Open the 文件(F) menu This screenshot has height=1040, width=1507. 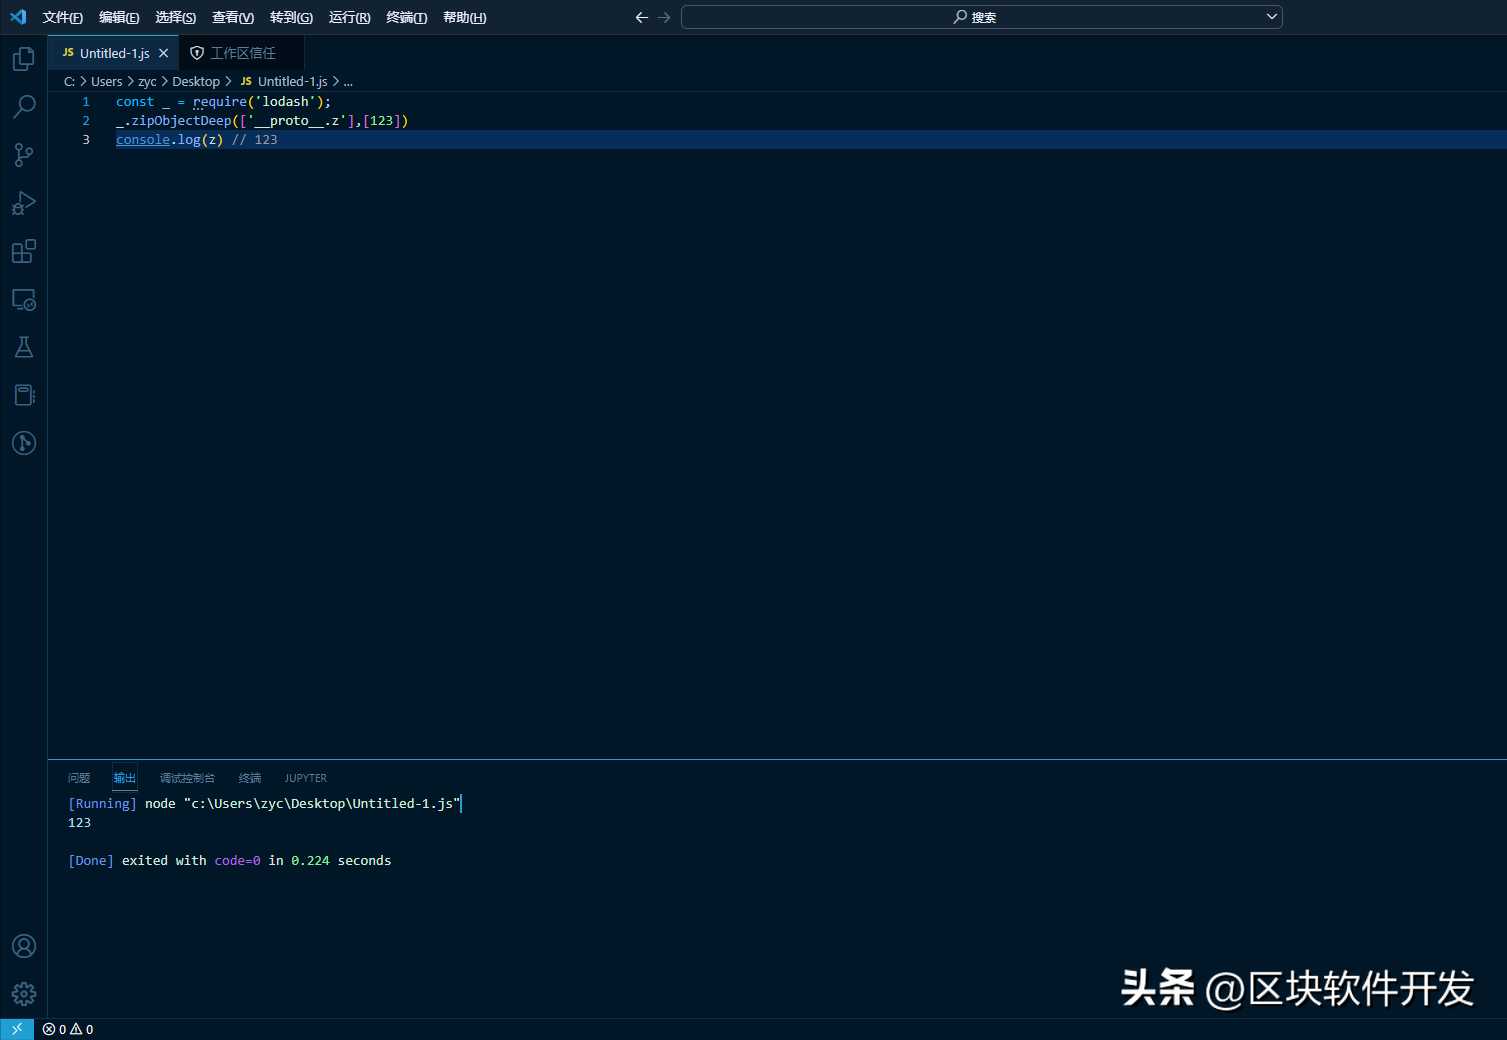(62, 17)
